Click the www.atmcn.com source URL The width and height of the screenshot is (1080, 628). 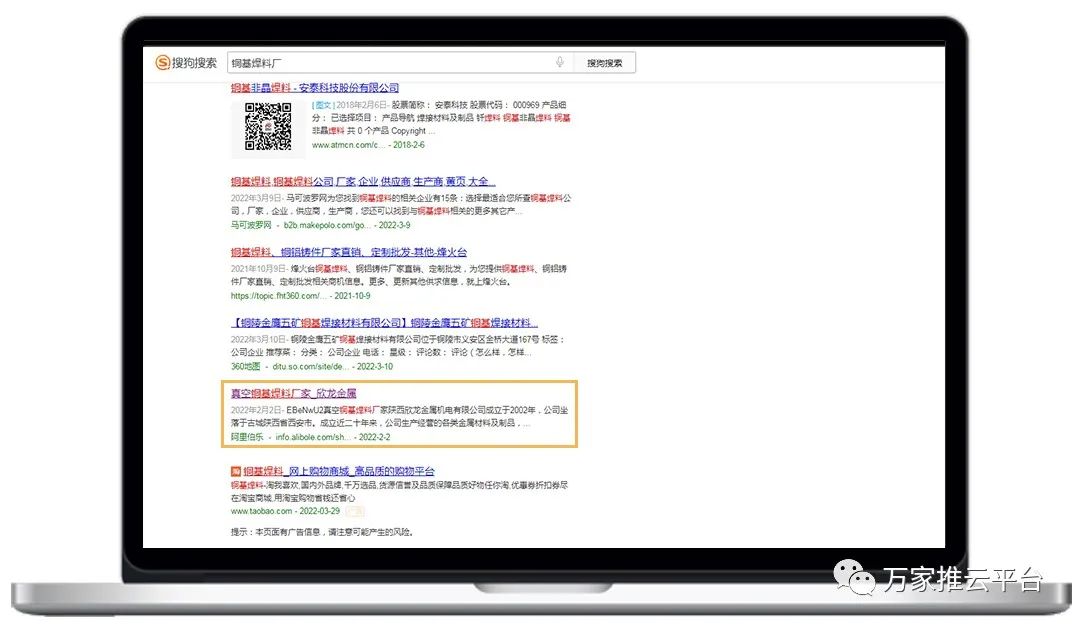tap(347, 145)
